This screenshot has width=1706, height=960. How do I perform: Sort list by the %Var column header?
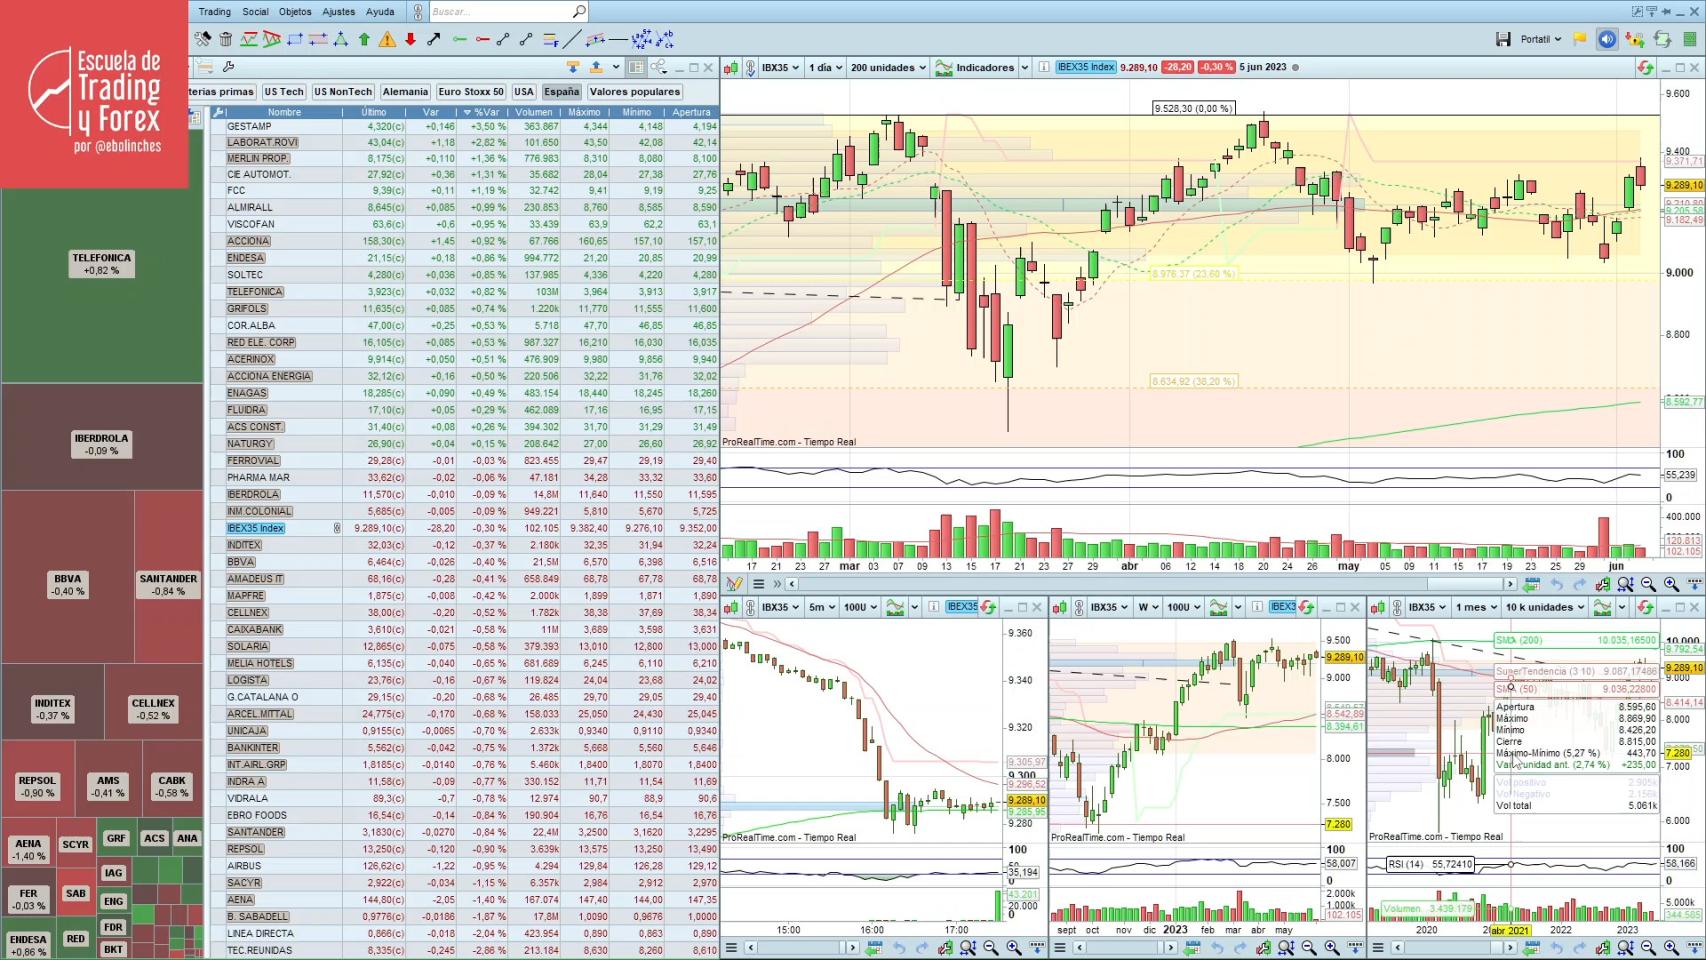[483, 112]
